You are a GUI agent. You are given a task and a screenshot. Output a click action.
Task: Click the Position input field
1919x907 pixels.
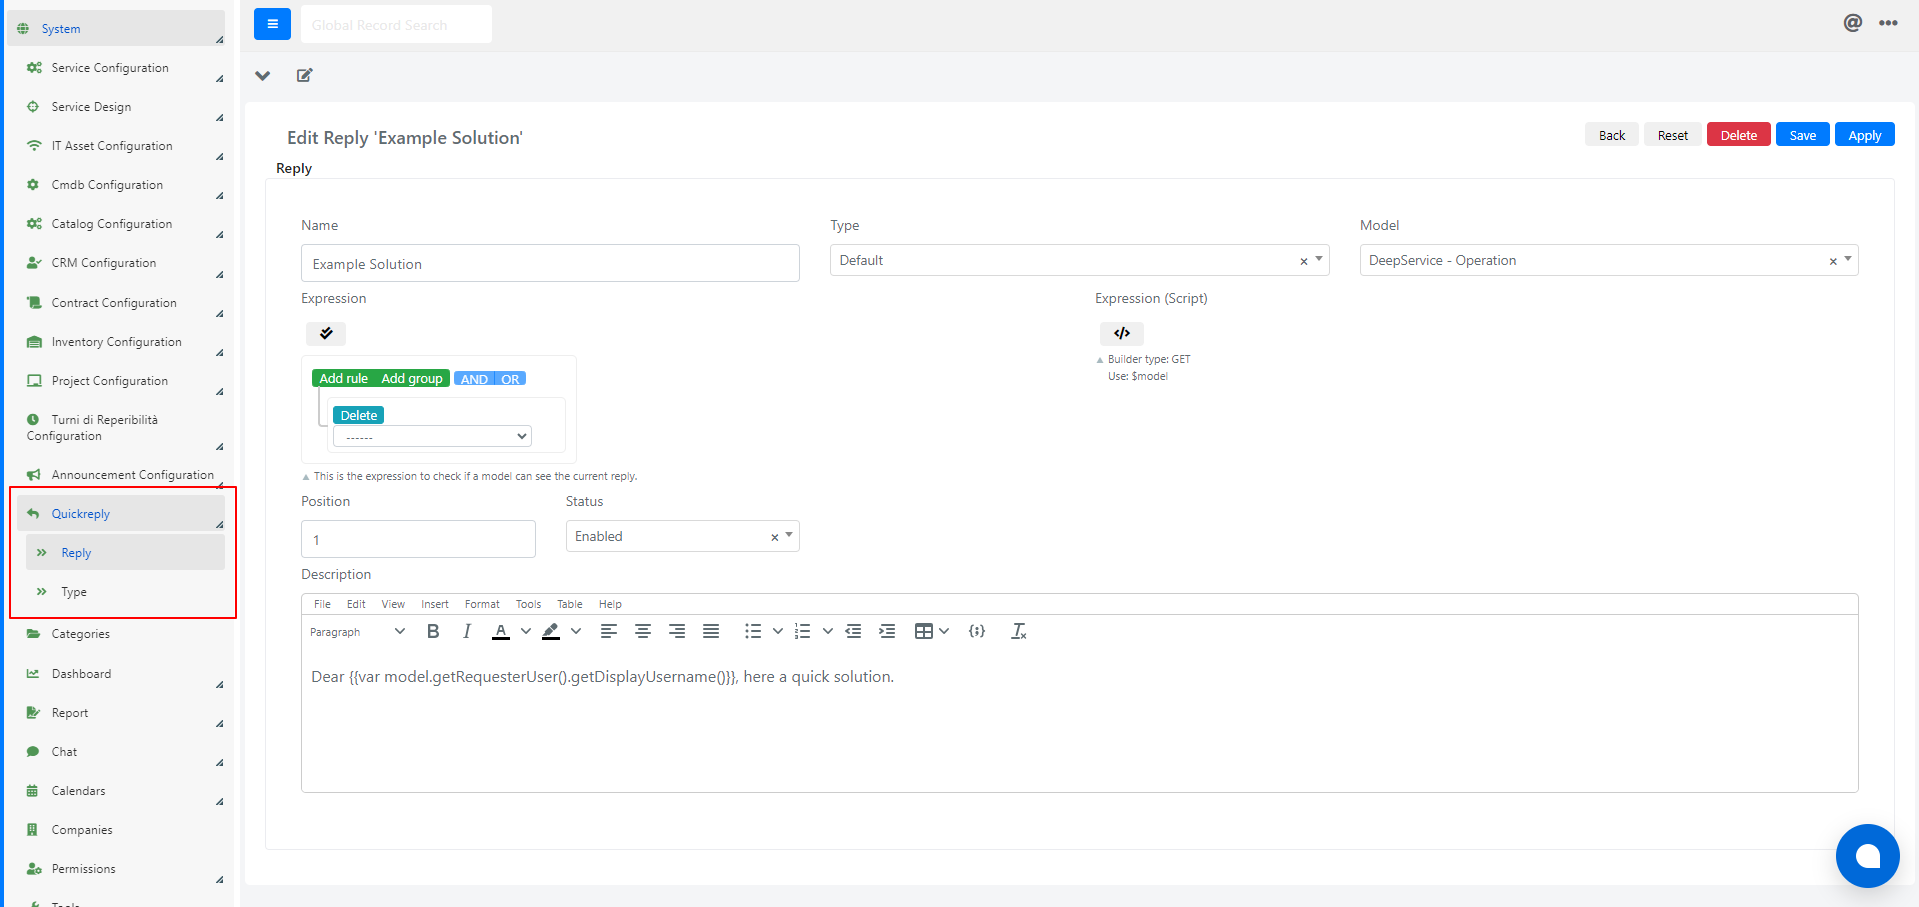point(418,539)
